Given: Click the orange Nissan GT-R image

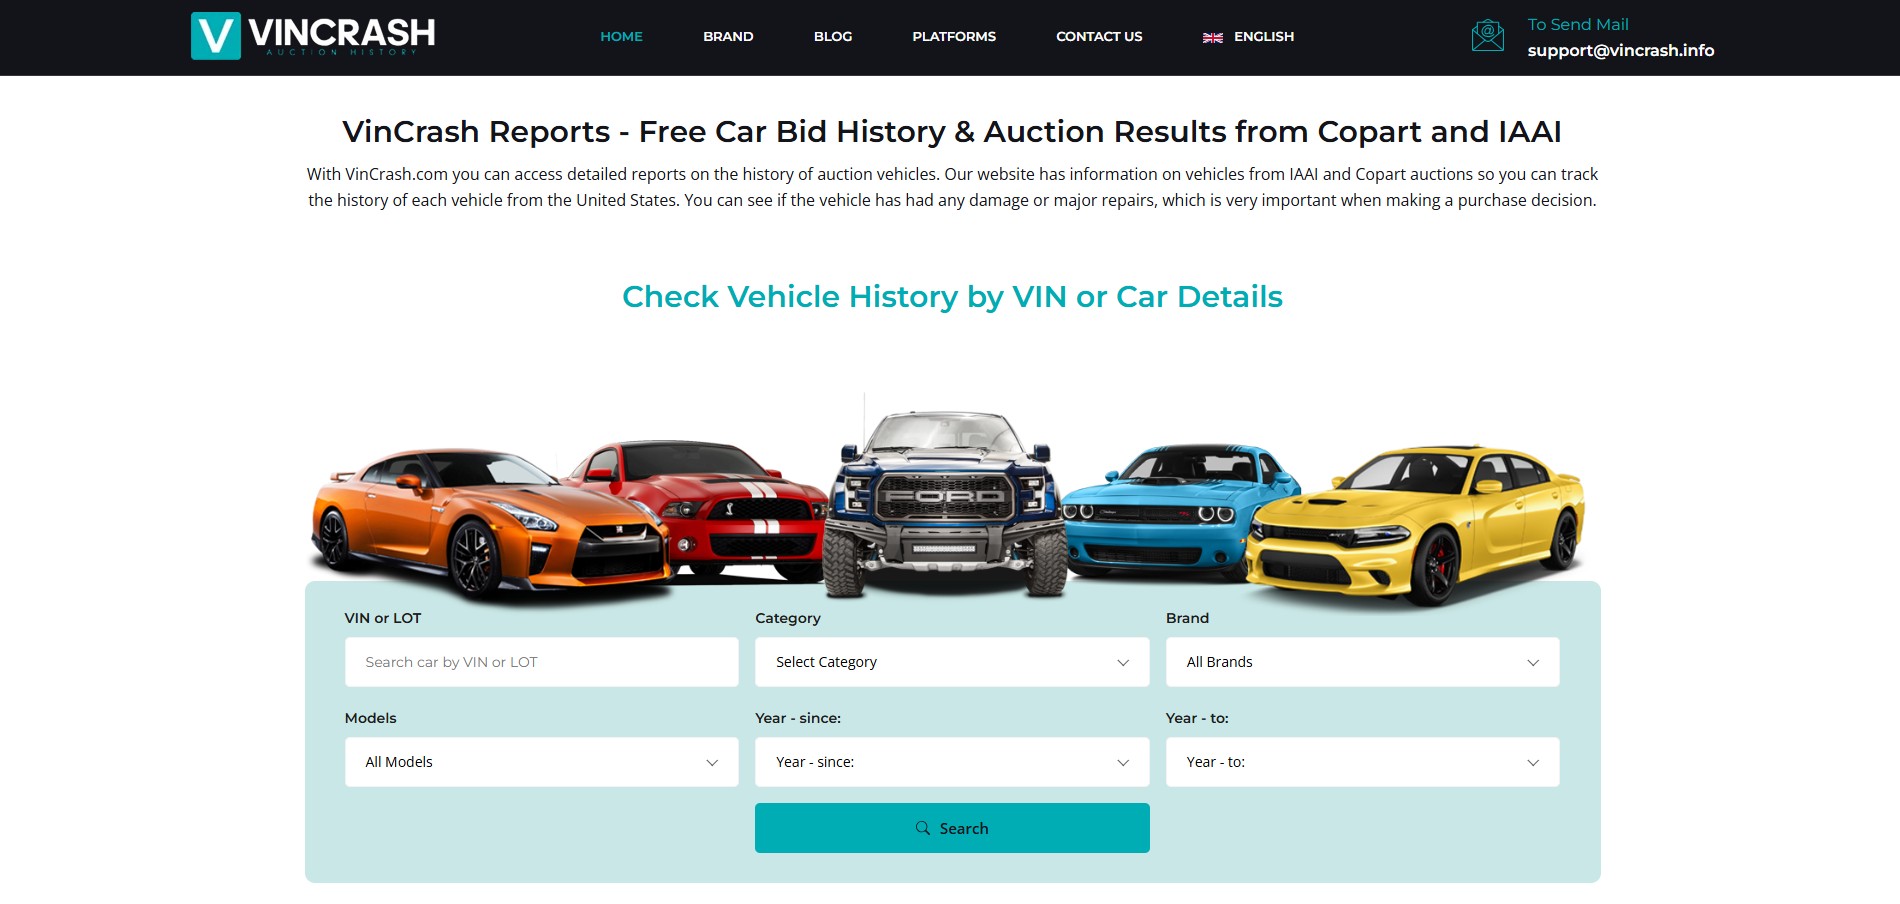Looking at the screenshot, I should 488,520.
